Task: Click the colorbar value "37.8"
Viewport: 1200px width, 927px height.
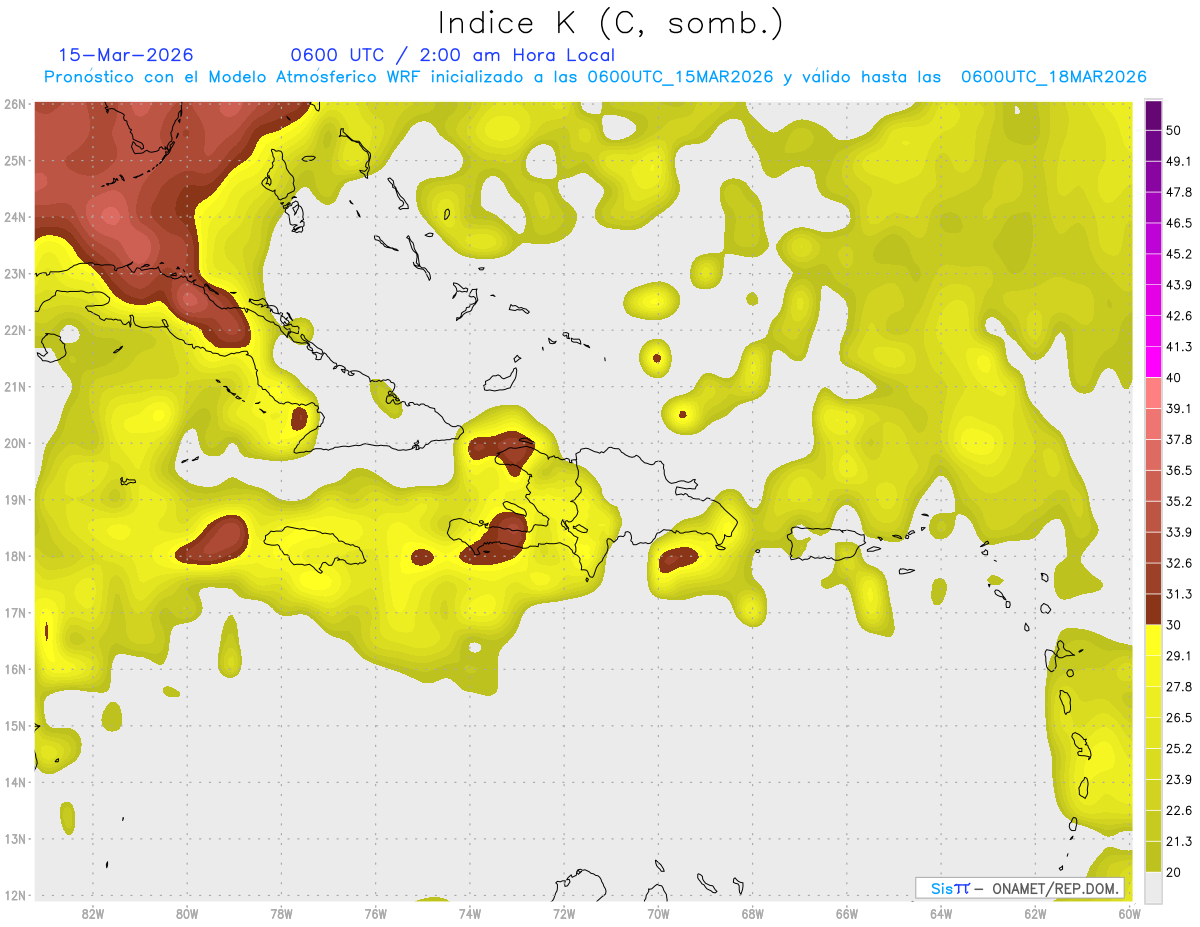Action: [x=1179, y=439]
